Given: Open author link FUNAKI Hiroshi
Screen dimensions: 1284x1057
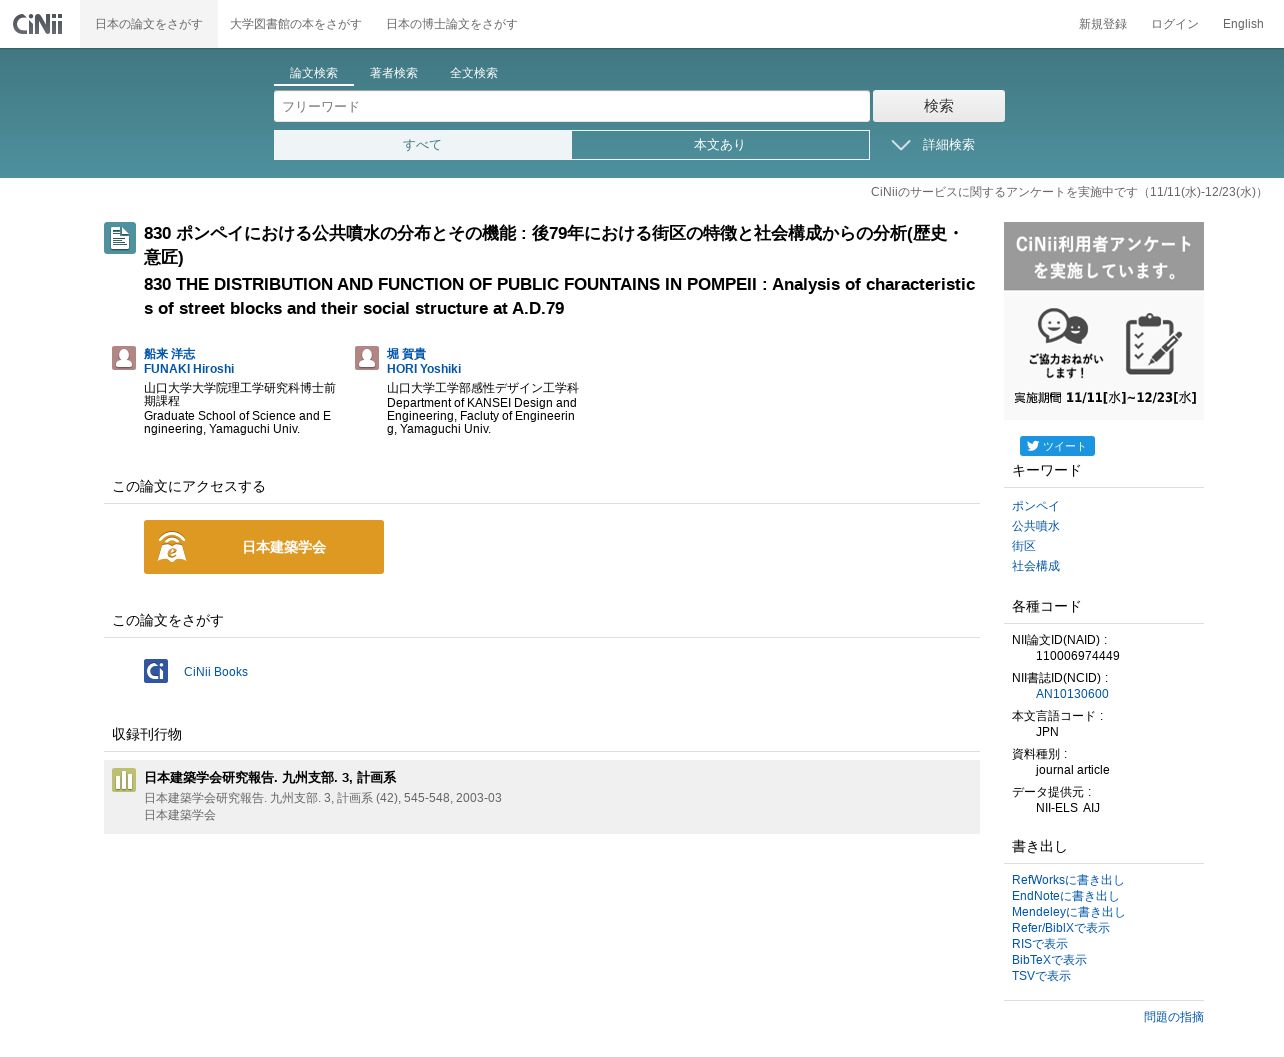Looking at the screenshot, I should (189, 369).
